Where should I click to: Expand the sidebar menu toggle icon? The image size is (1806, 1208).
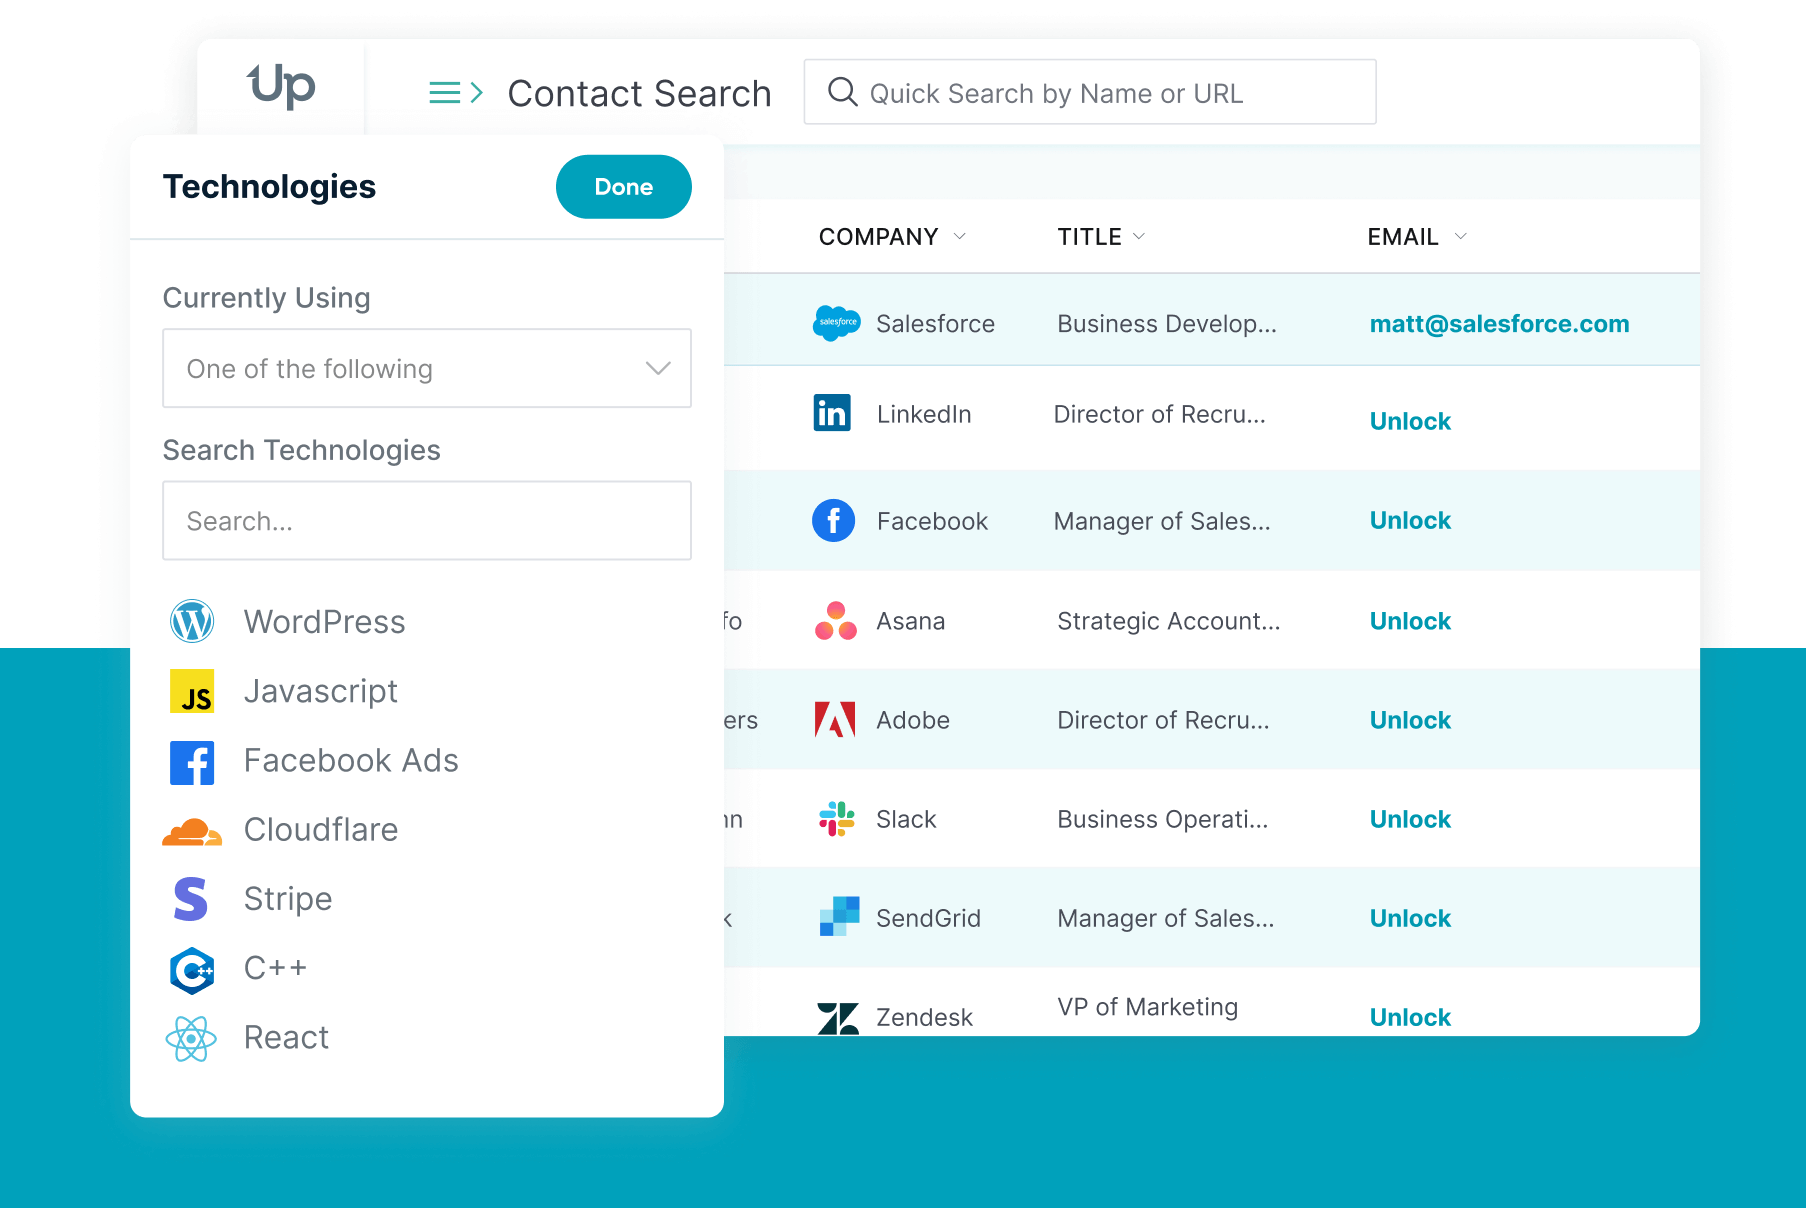(456, 93)
